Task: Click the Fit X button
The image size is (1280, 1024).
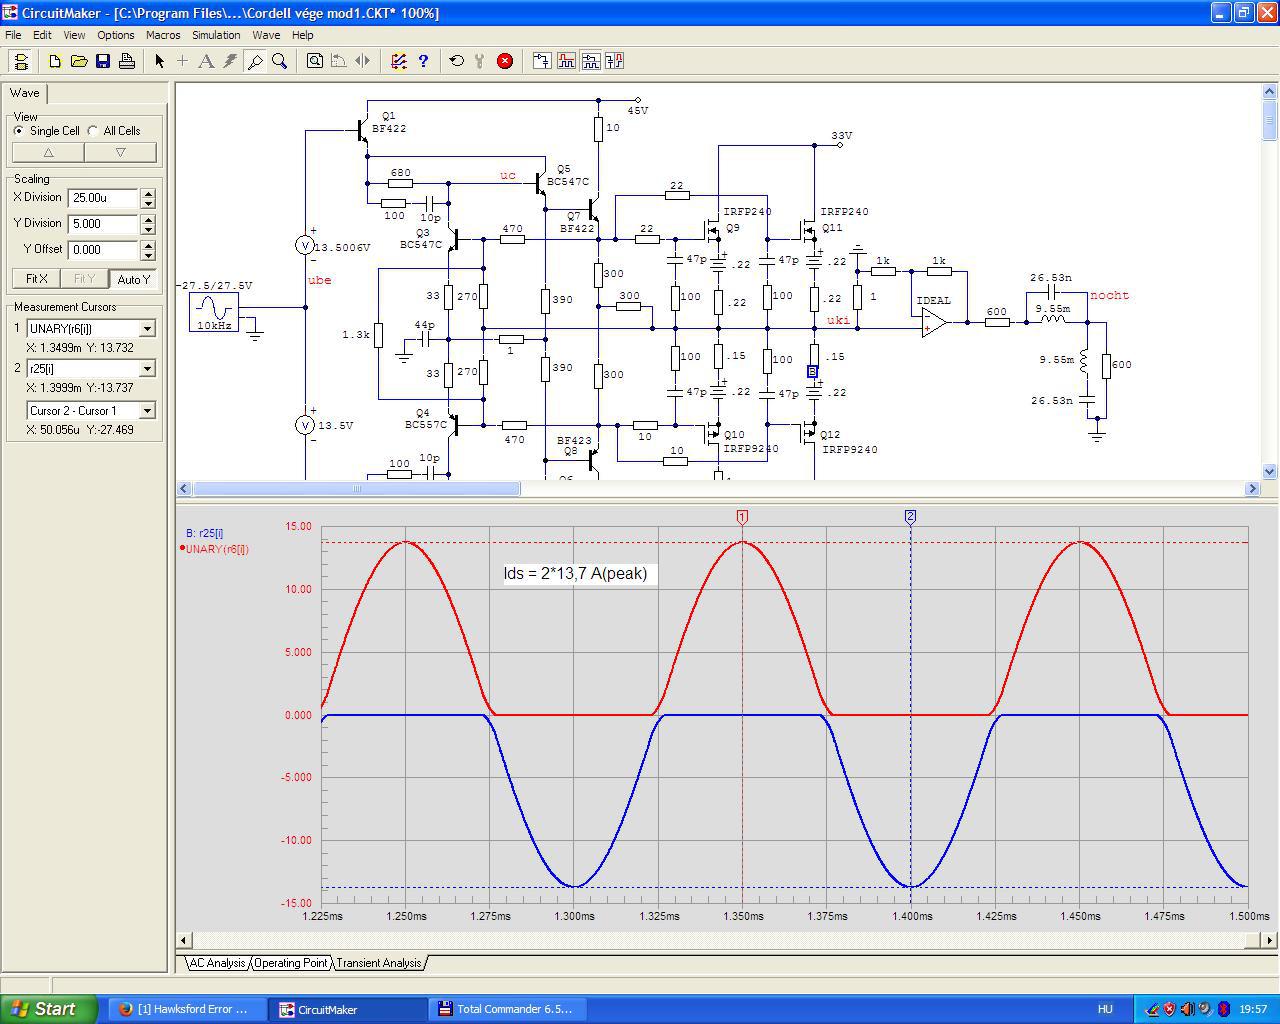Action: [37, 279]
